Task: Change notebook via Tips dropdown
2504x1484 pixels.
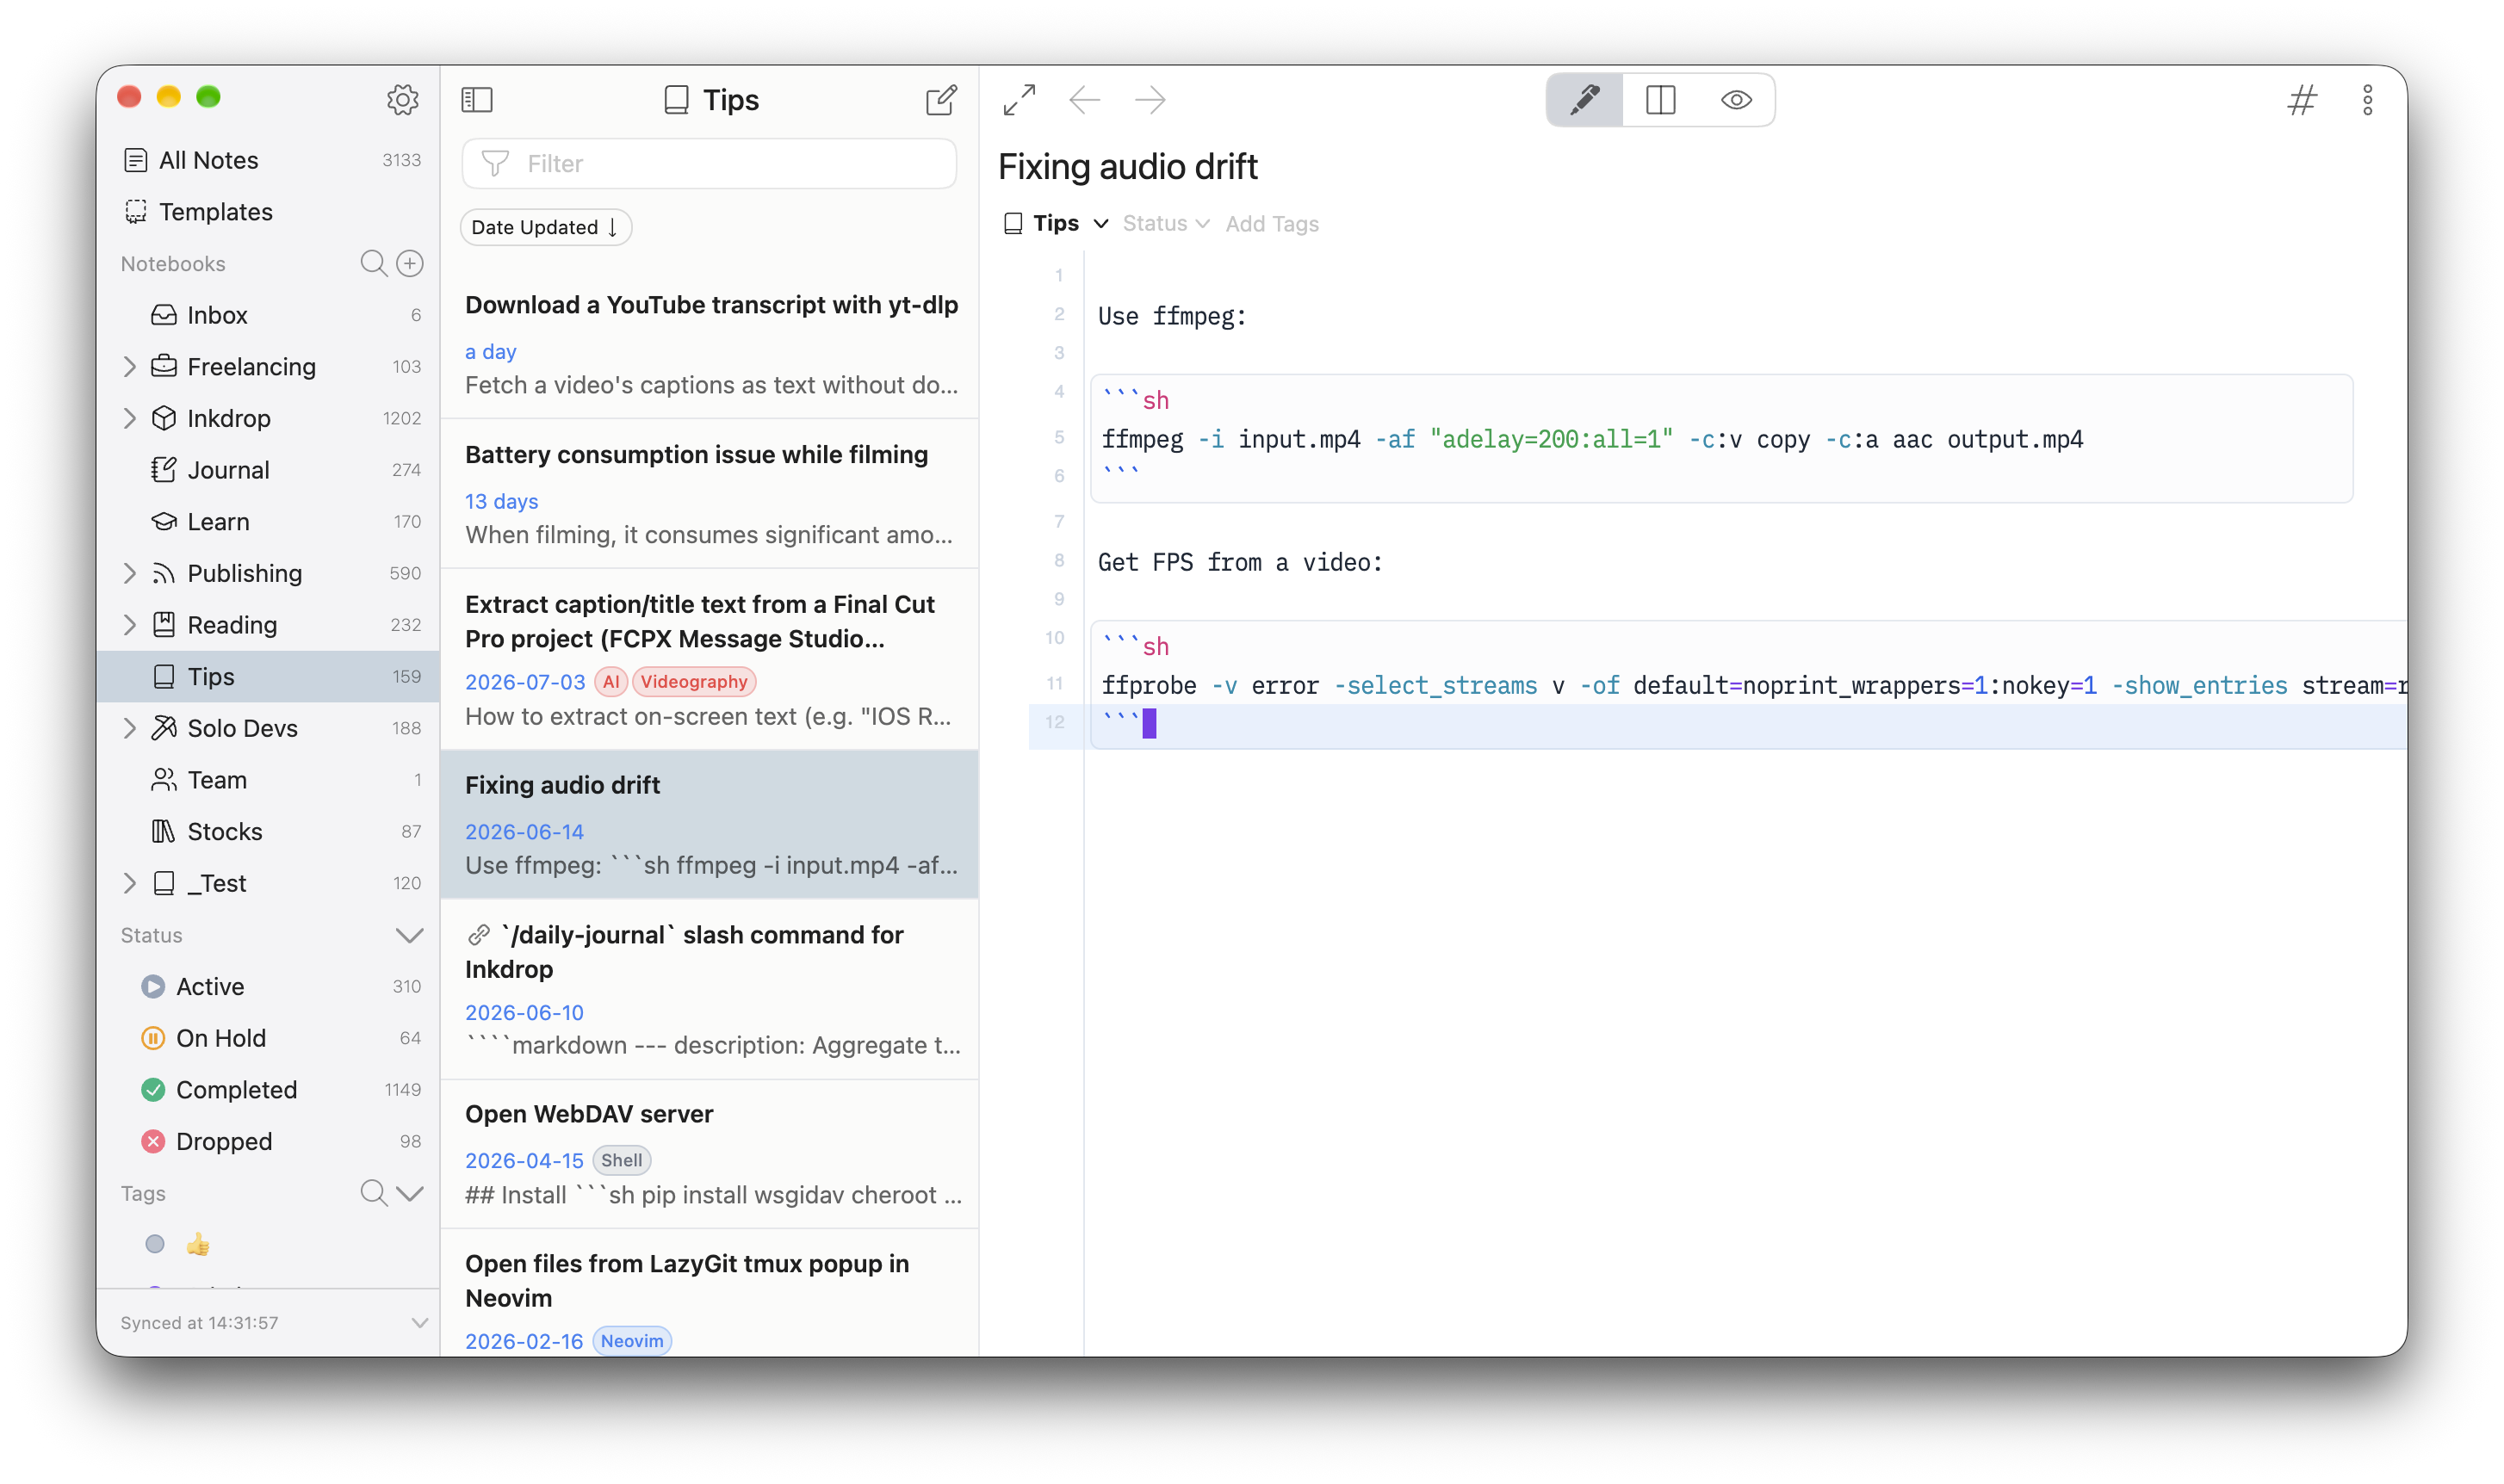Action: coord(1056,223)
